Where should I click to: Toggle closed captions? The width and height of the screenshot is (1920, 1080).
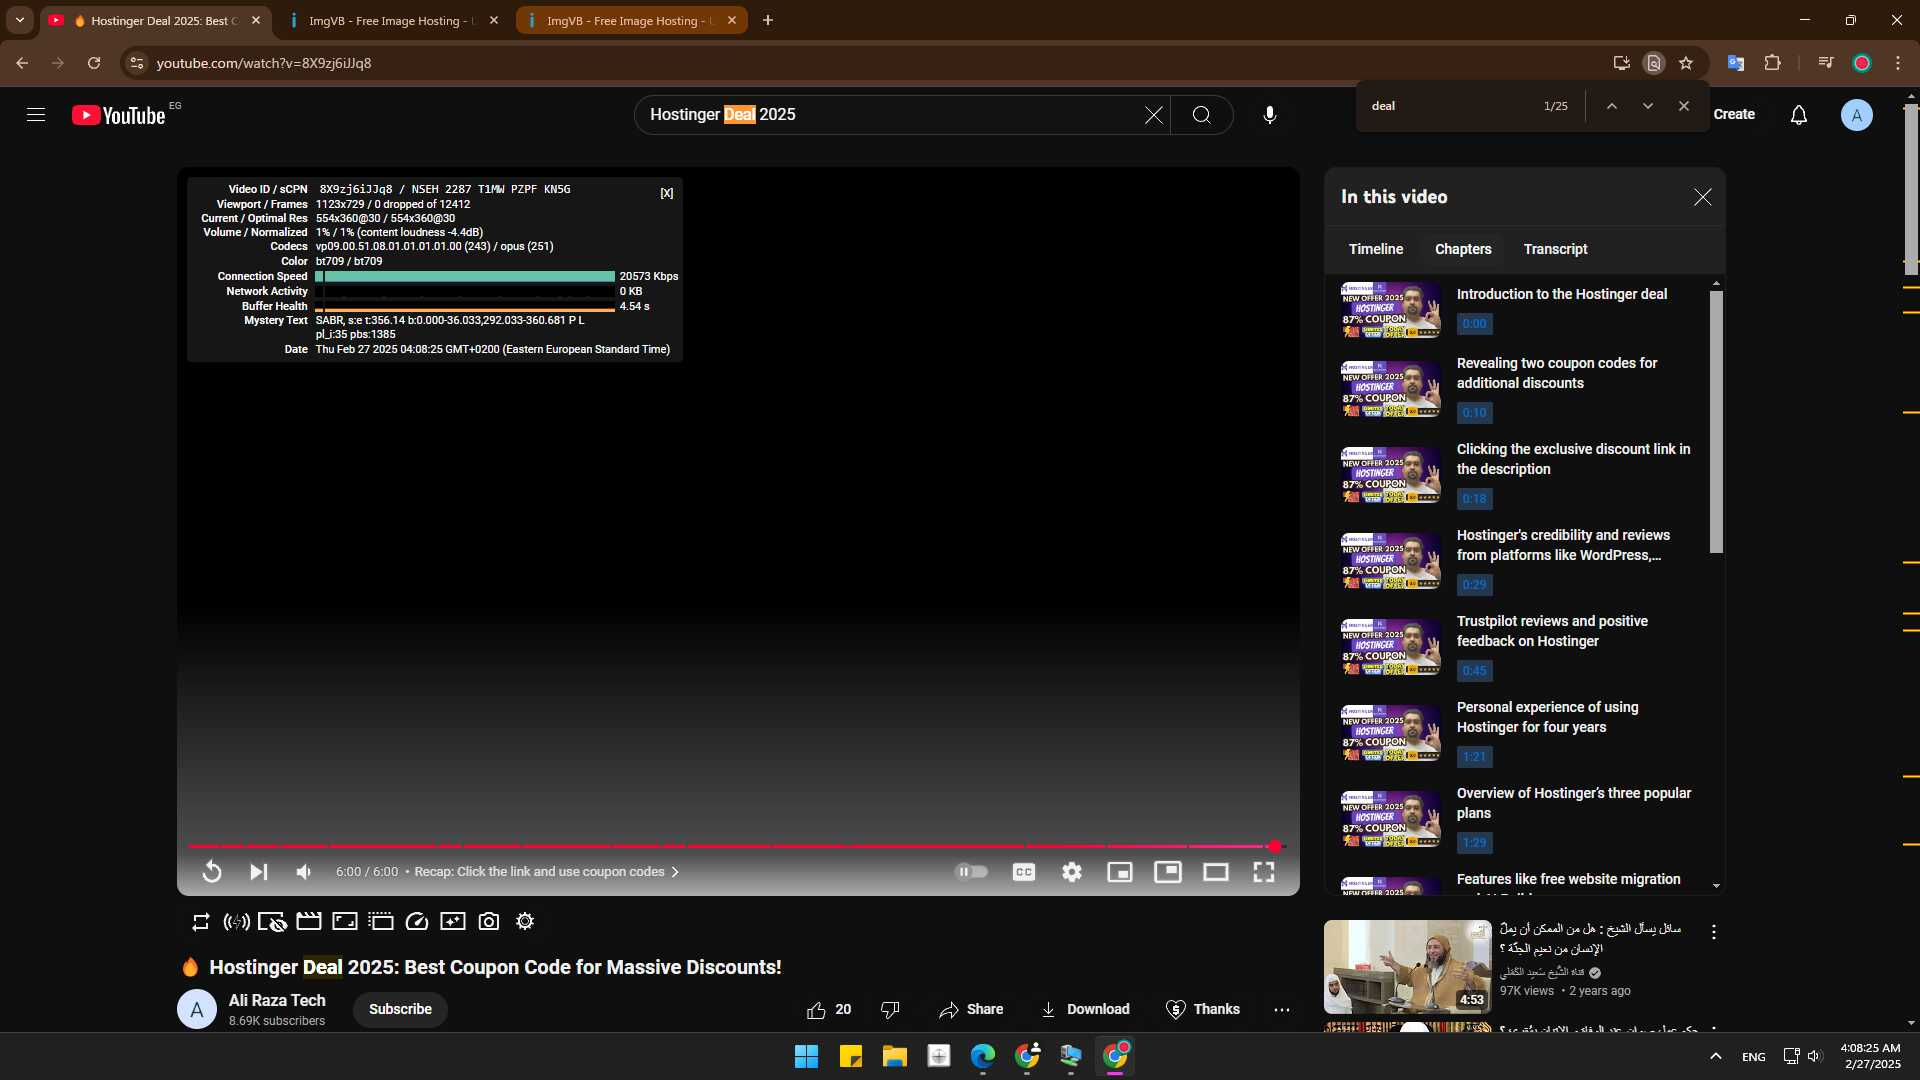pyautogui.click(x=1023, y=872)
